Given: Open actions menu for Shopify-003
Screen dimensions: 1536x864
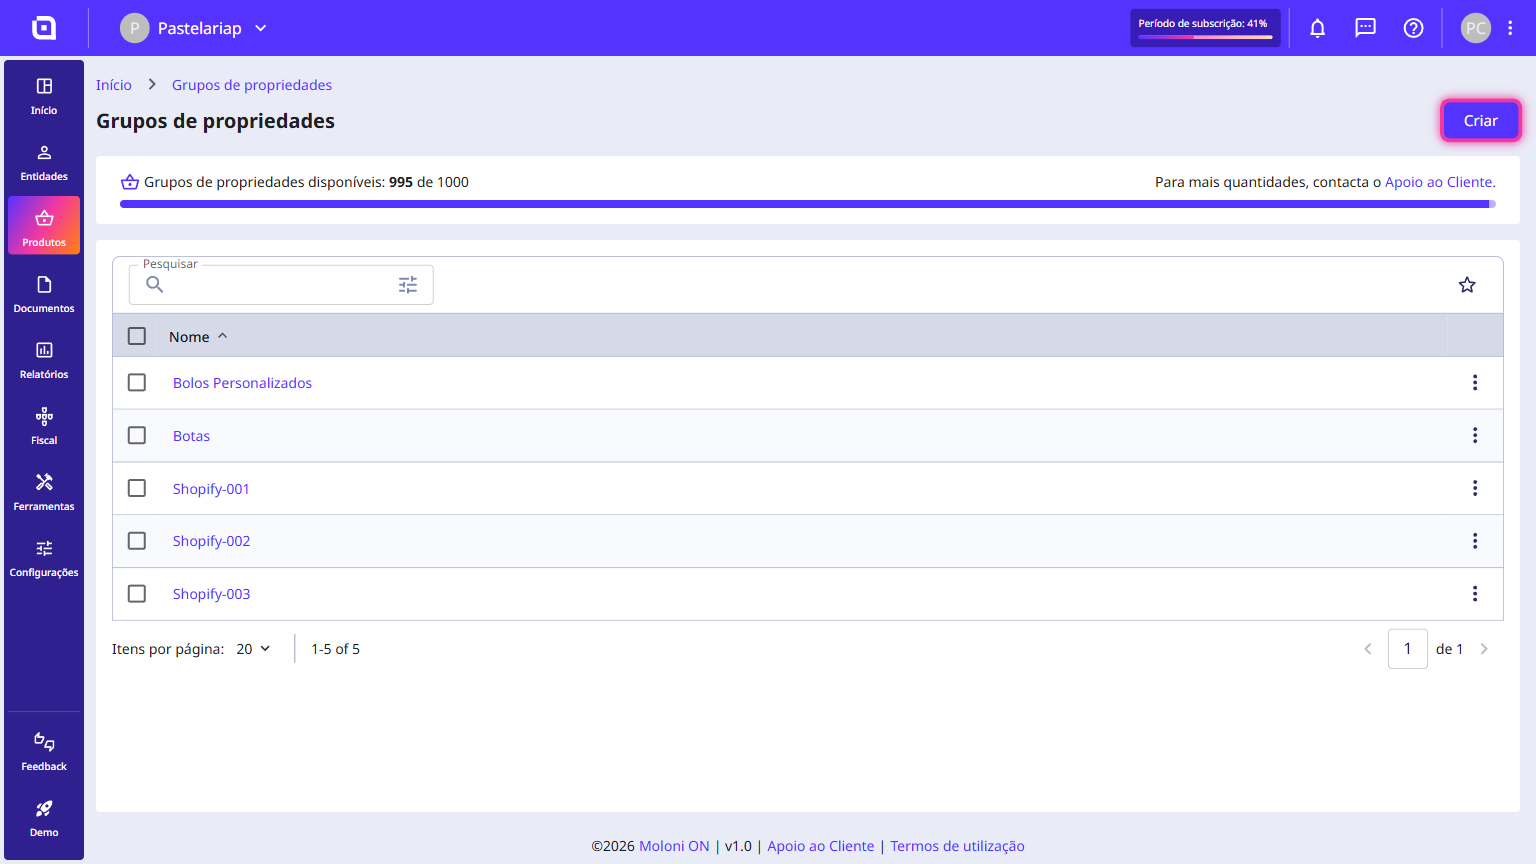Looking at the screenshot, I should (x=1475, y=594).
